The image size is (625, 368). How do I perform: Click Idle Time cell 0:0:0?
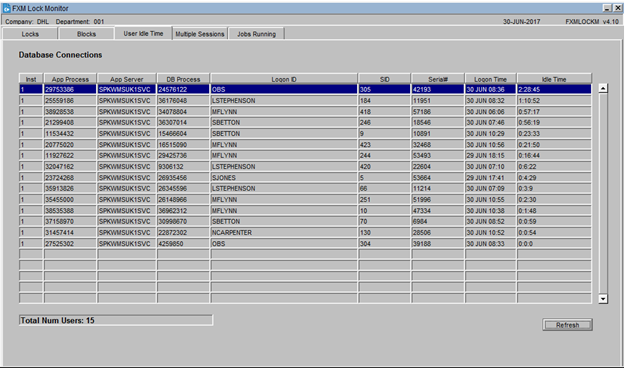click(x=554, y=244)
